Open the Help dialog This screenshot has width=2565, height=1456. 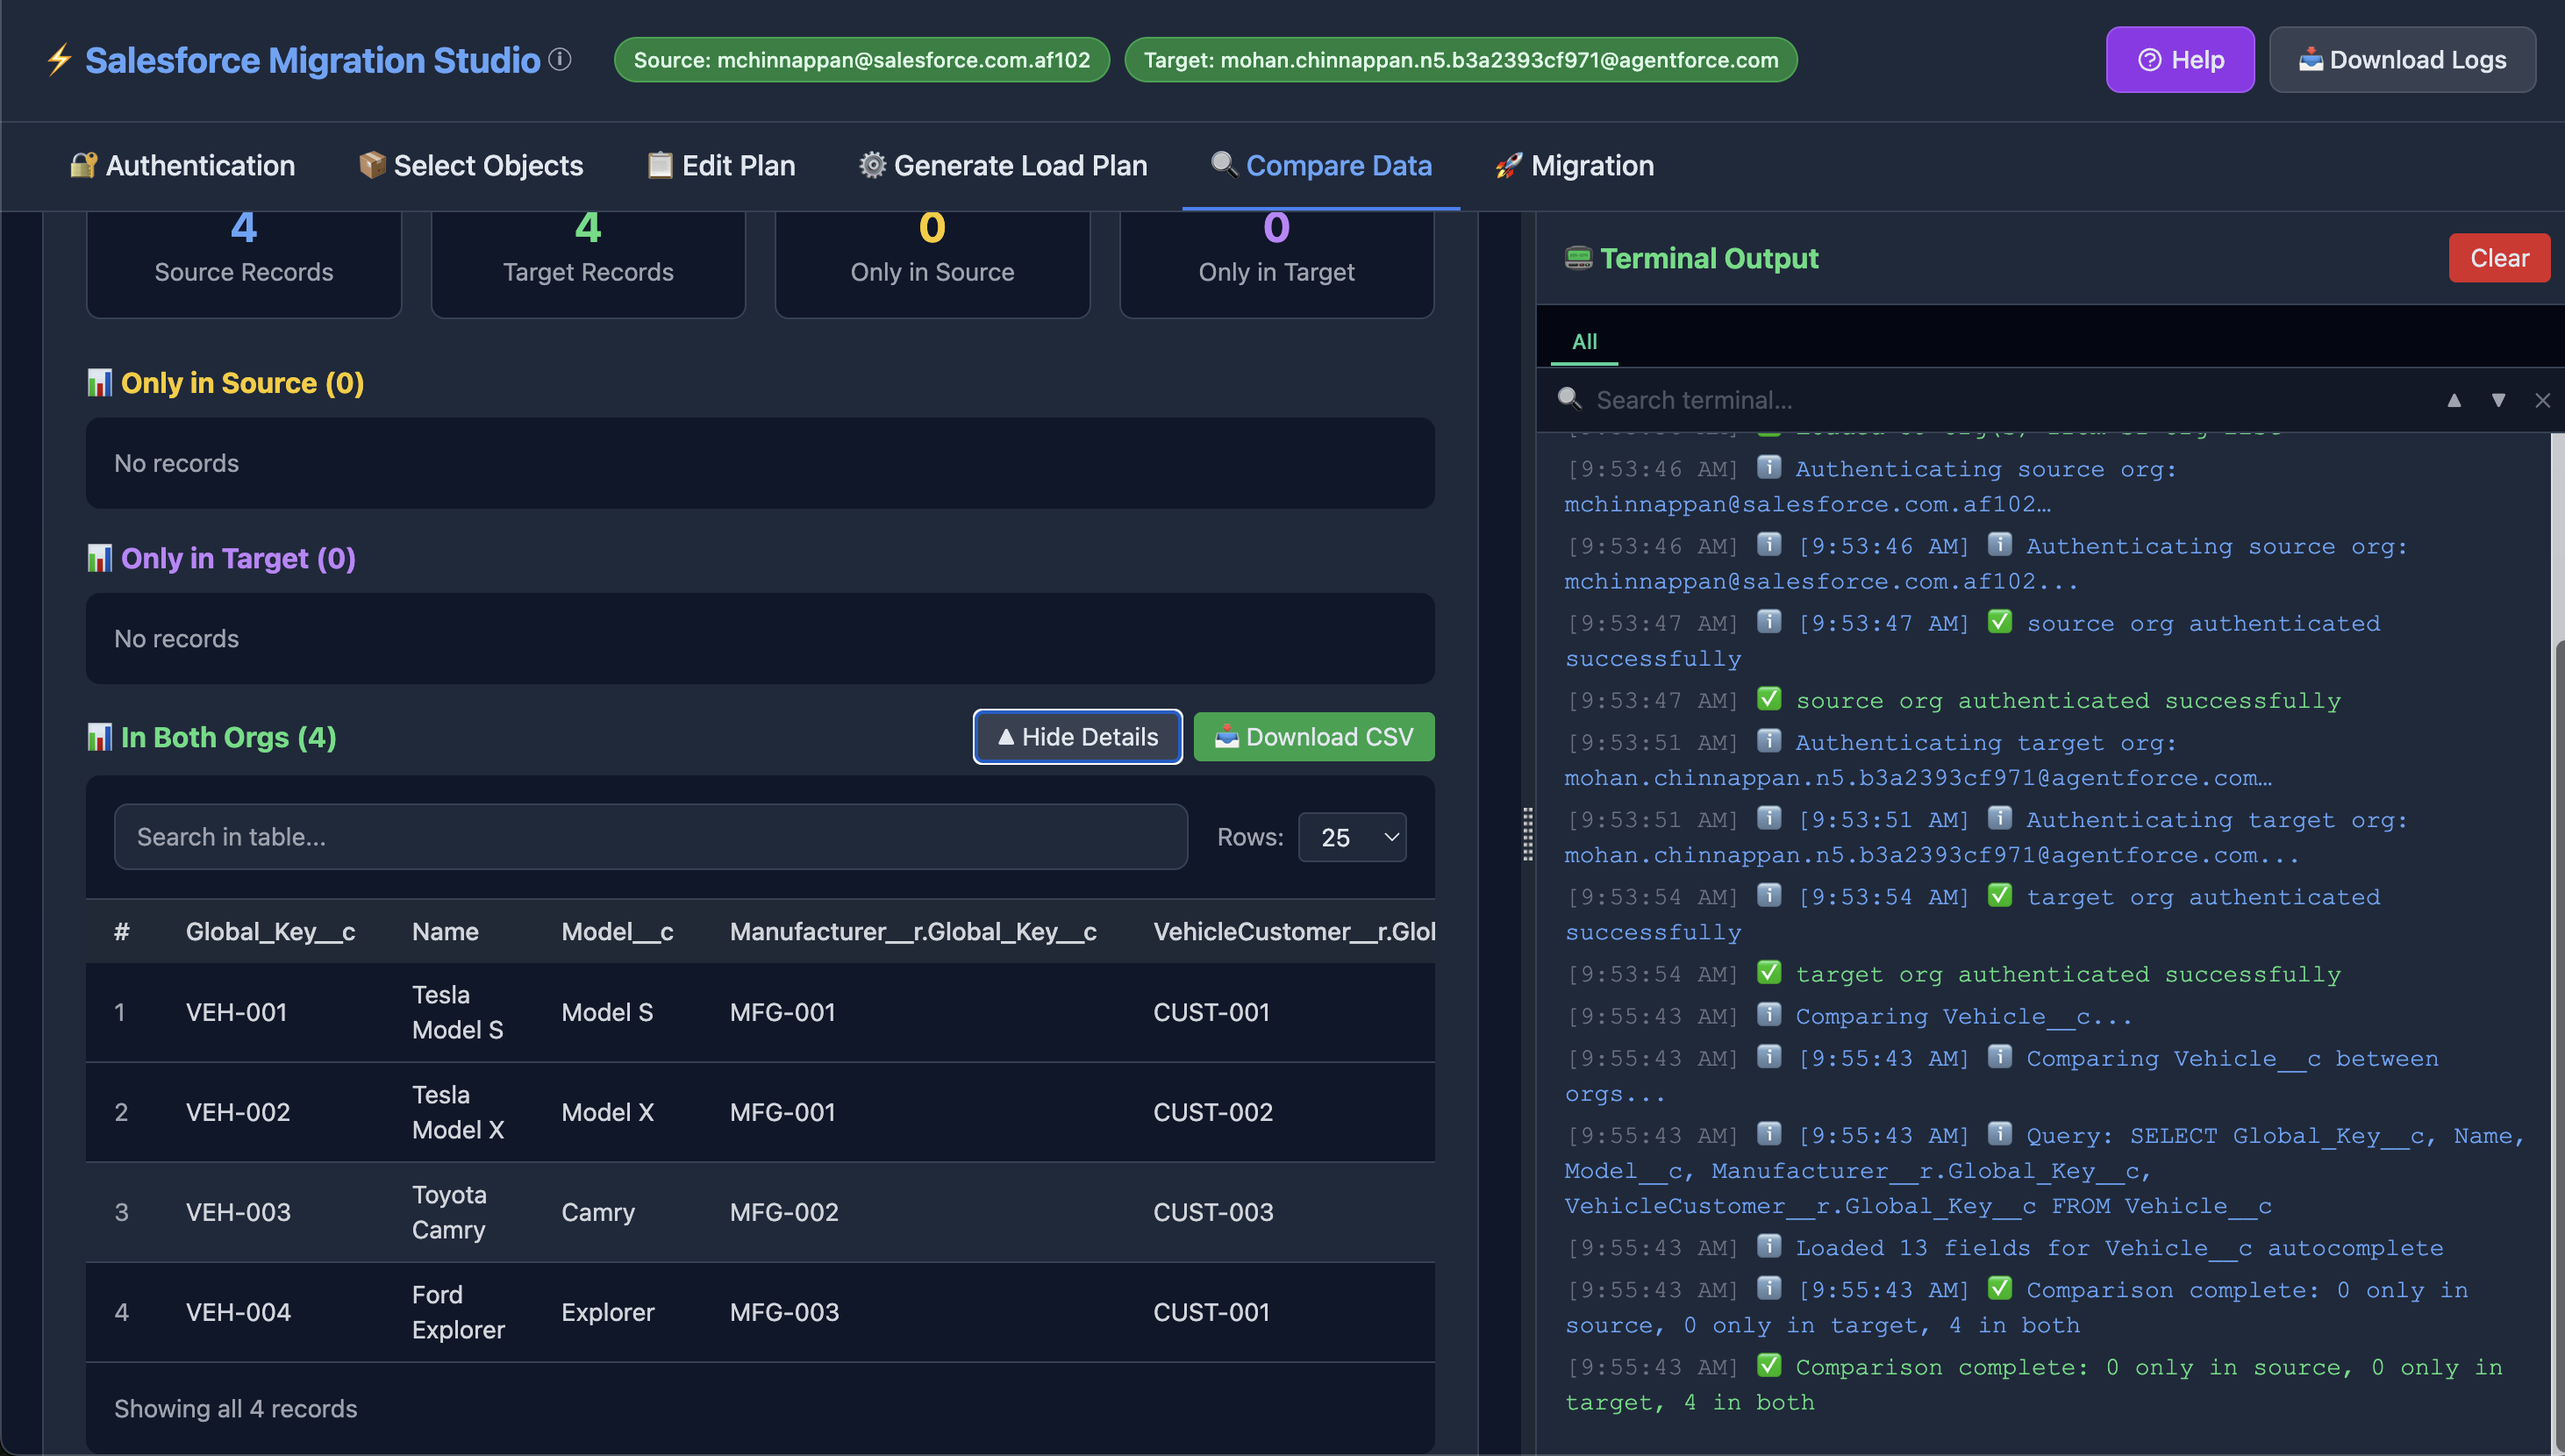(x=2180, y=60)
